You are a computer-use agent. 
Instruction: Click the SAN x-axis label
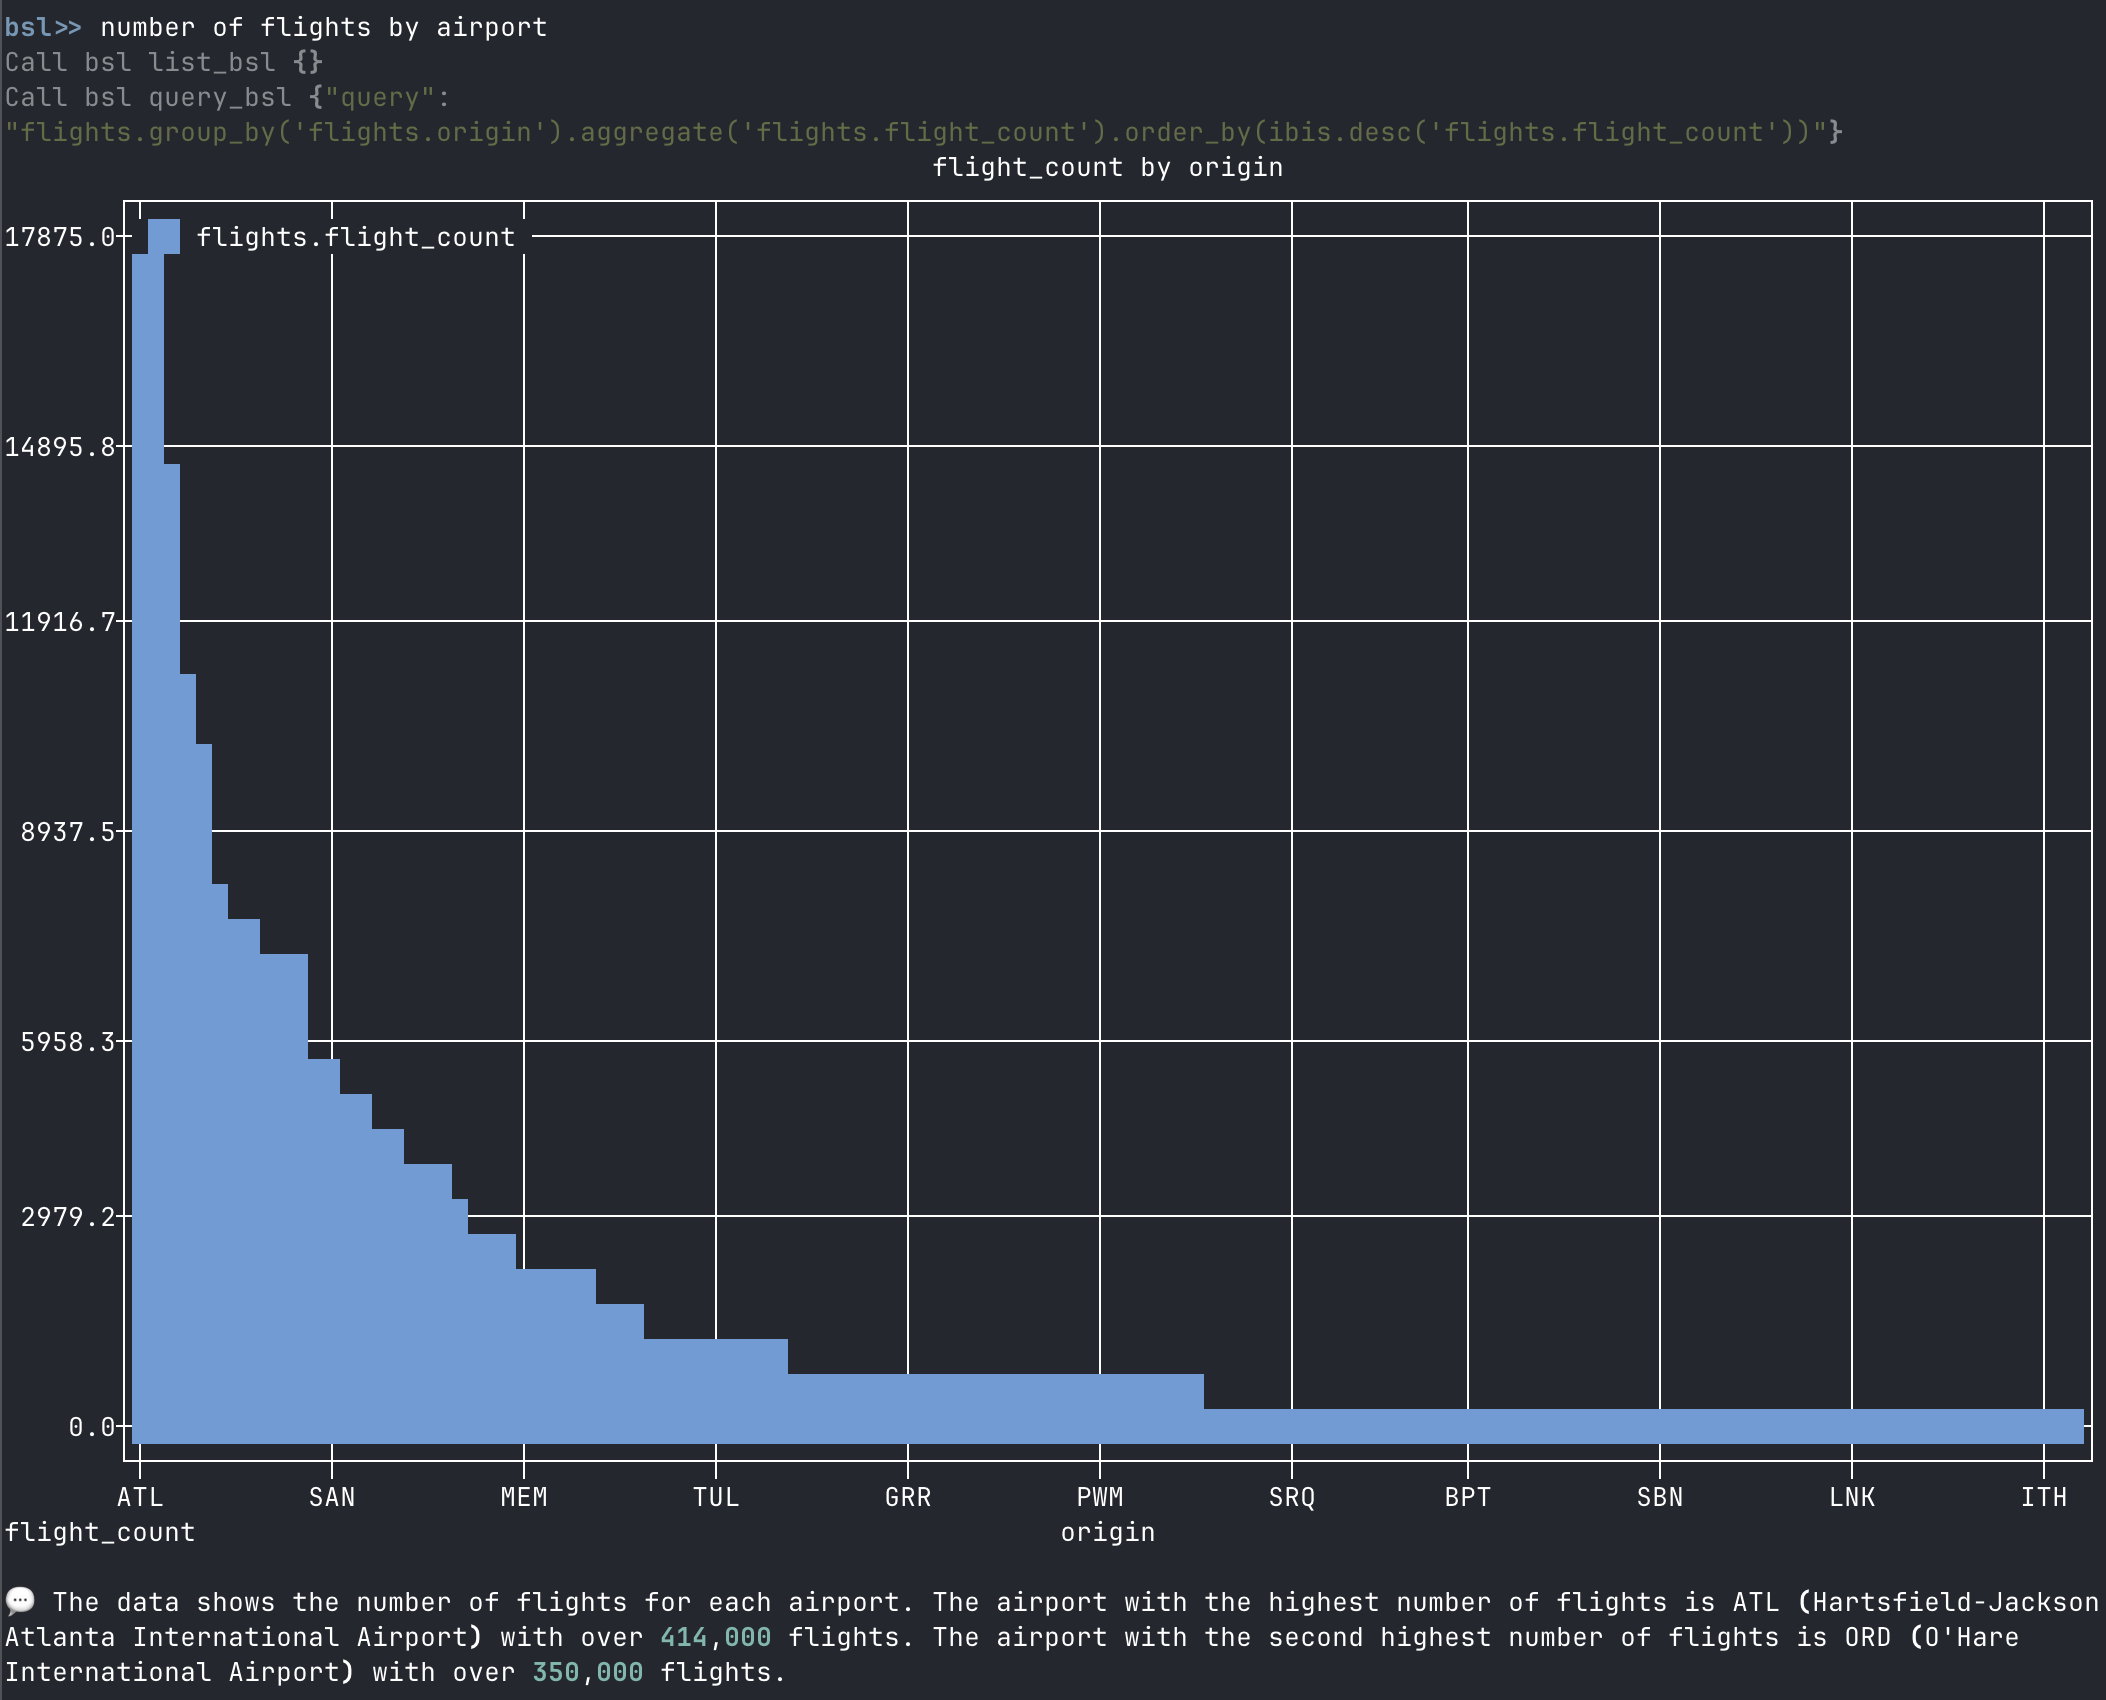pyautogui.click(x=332, y=1497)
